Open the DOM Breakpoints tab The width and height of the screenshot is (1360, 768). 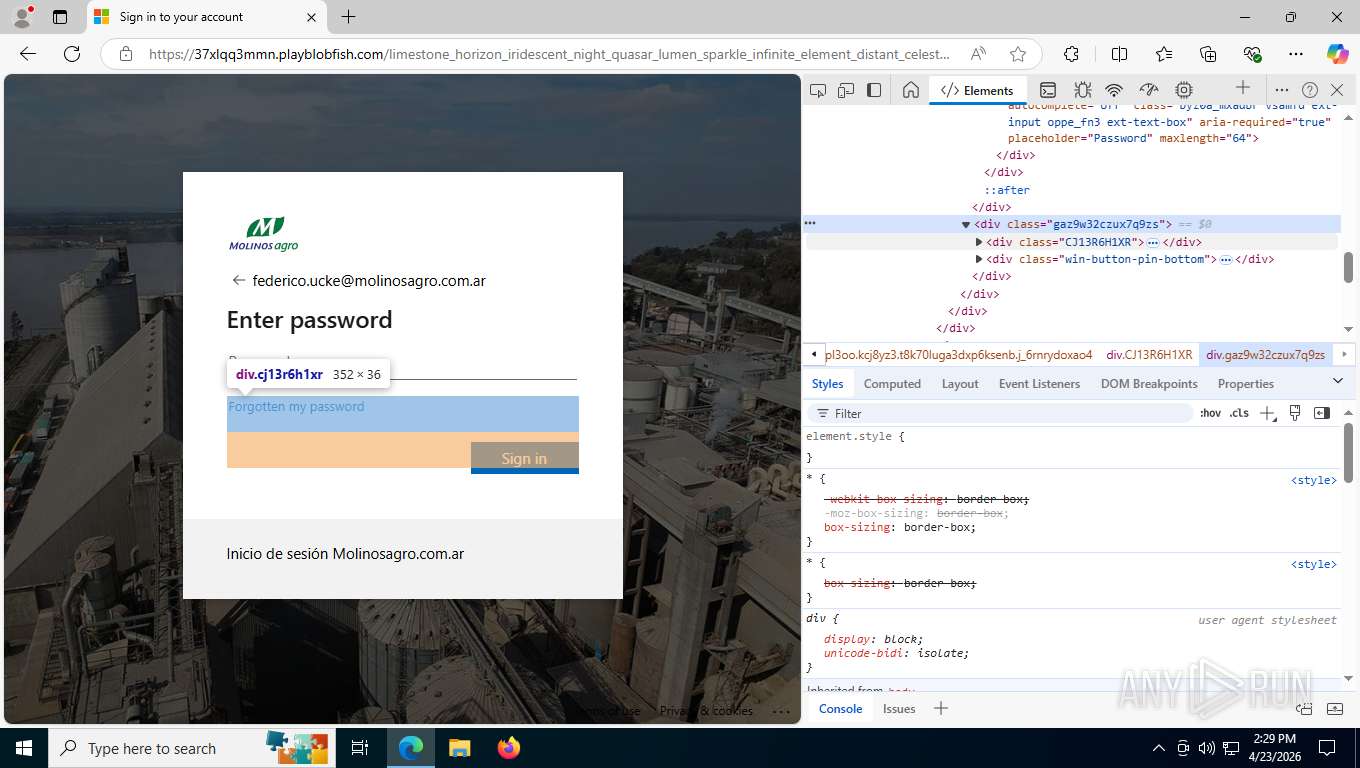coord(1149,384)
